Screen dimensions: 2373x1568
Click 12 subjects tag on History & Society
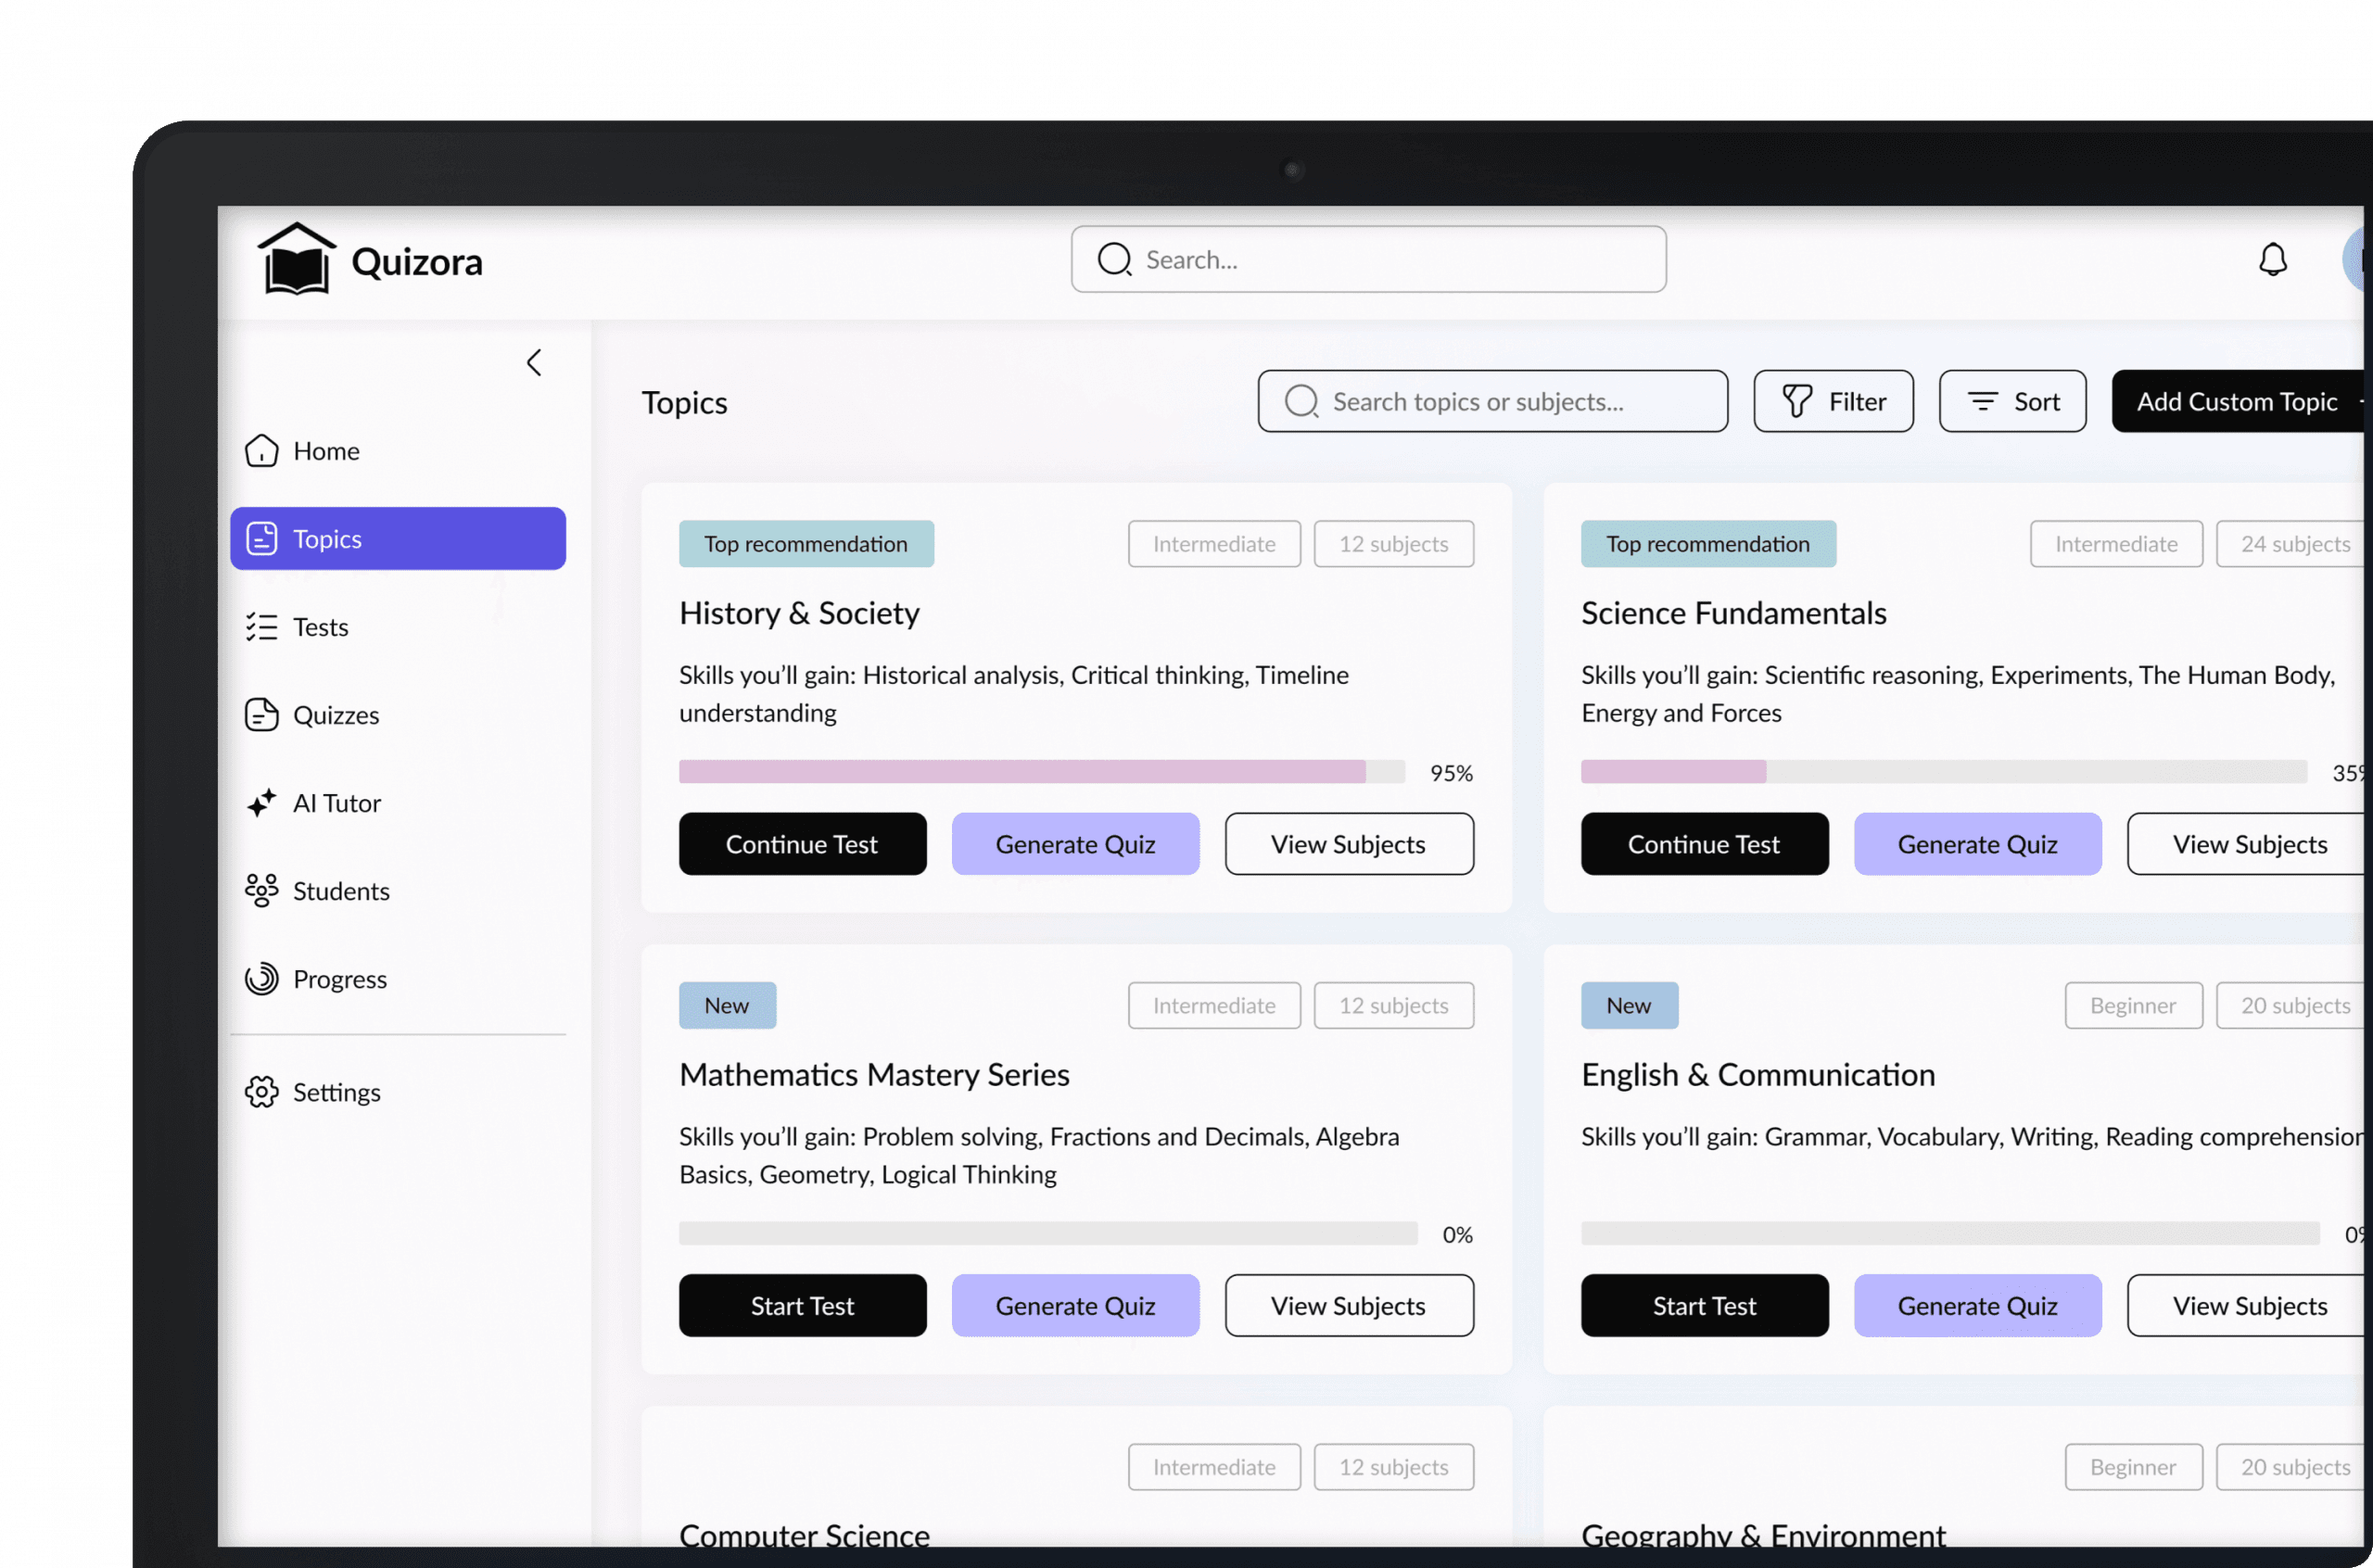(x=1393, y=544)
